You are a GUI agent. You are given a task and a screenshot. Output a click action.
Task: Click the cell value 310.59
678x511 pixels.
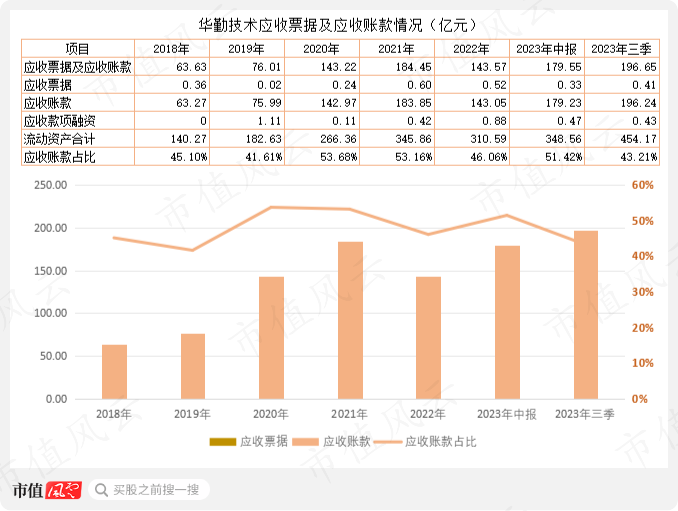point(489,139)
